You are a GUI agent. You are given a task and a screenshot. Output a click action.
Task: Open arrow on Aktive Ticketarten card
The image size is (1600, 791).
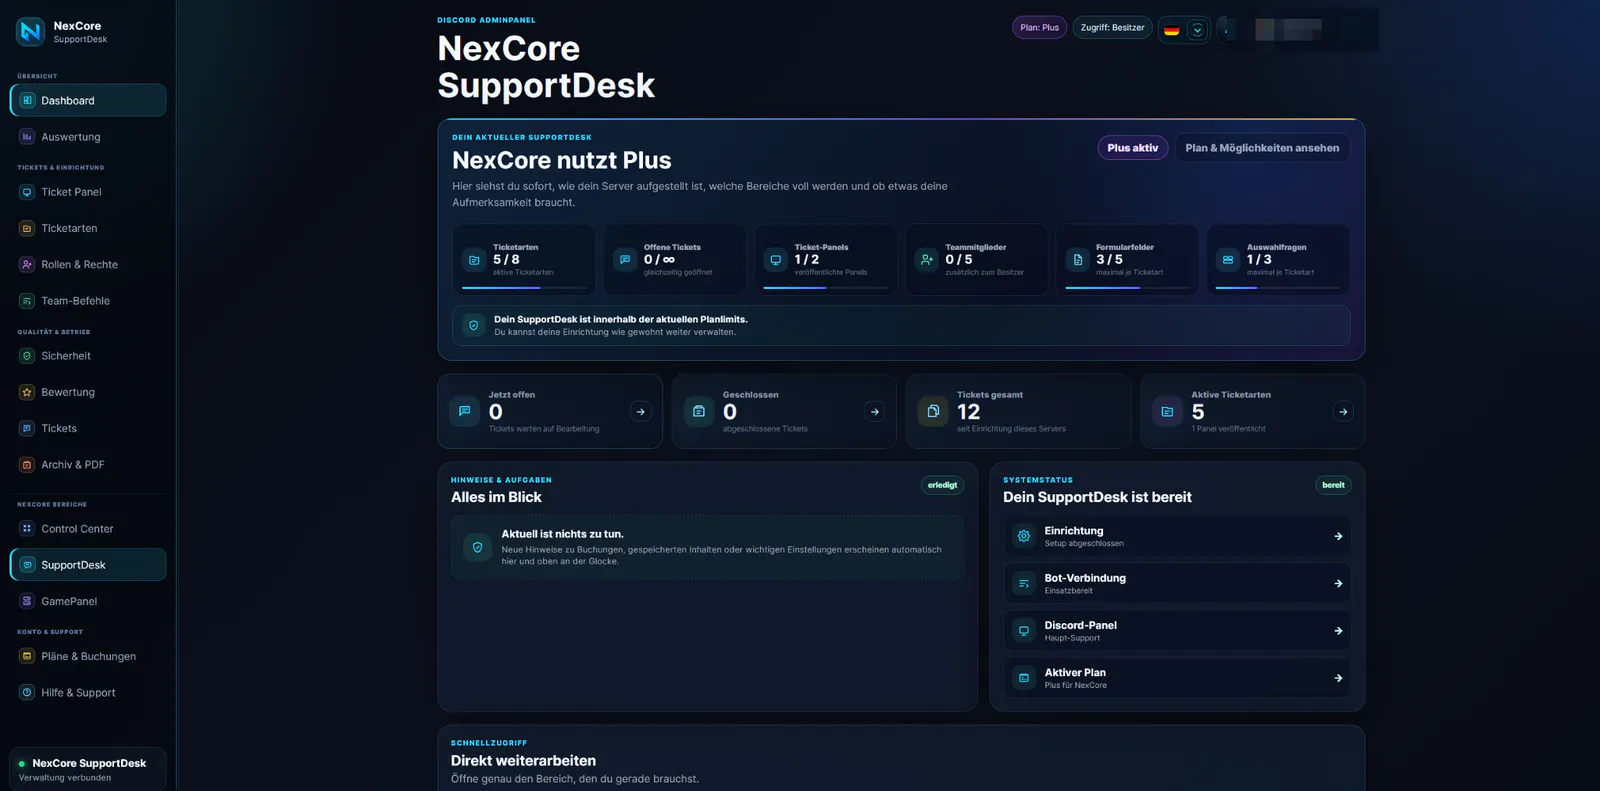[1343, 412]
